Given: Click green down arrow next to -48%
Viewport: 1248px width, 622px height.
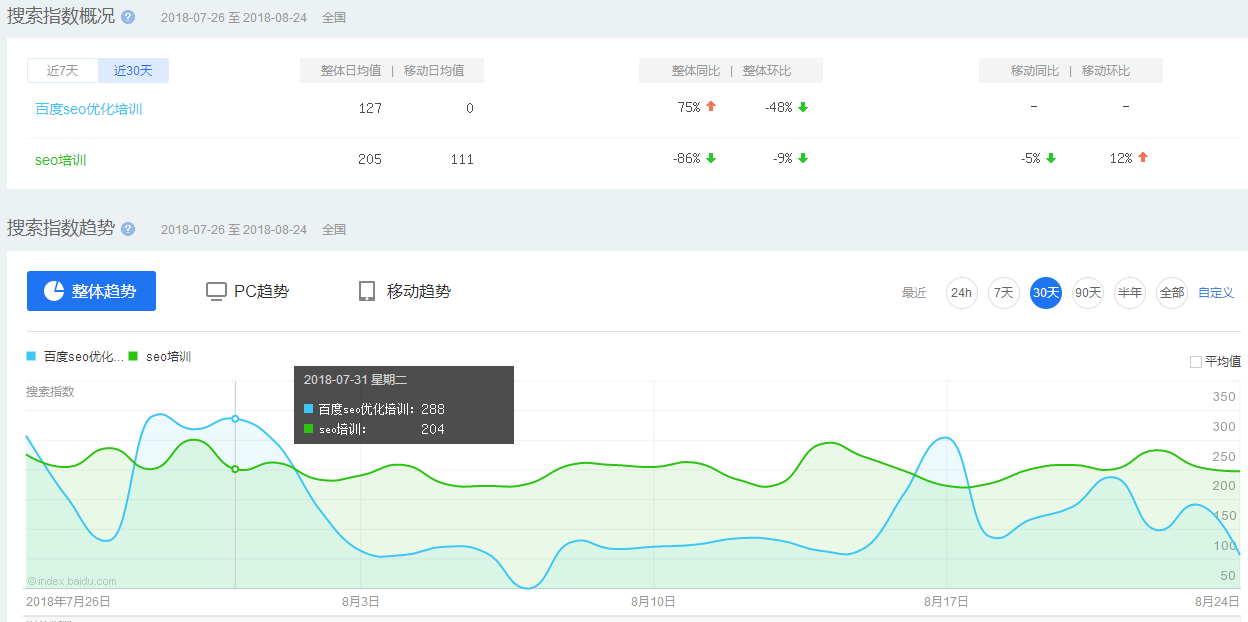Looking at the screenshot, I should point(802,107).
